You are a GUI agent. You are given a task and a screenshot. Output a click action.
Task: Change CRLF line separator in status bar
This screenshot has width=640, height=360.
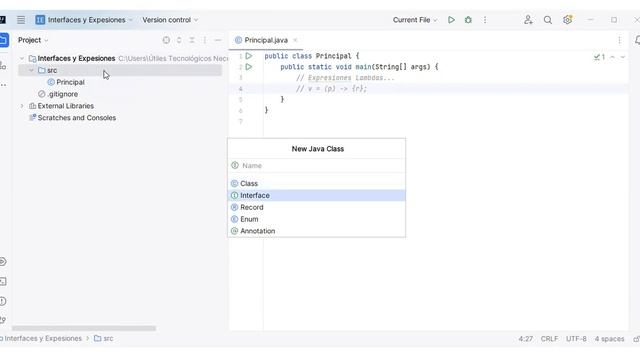[549, 339]
